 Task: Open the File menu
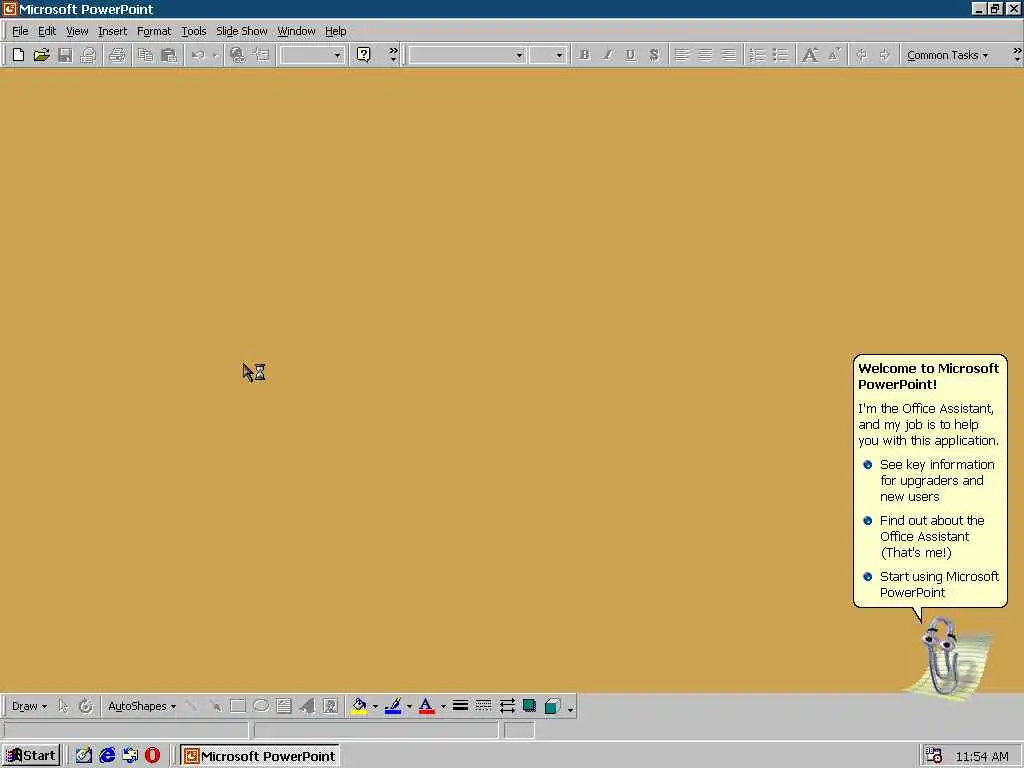pos(20,31)
